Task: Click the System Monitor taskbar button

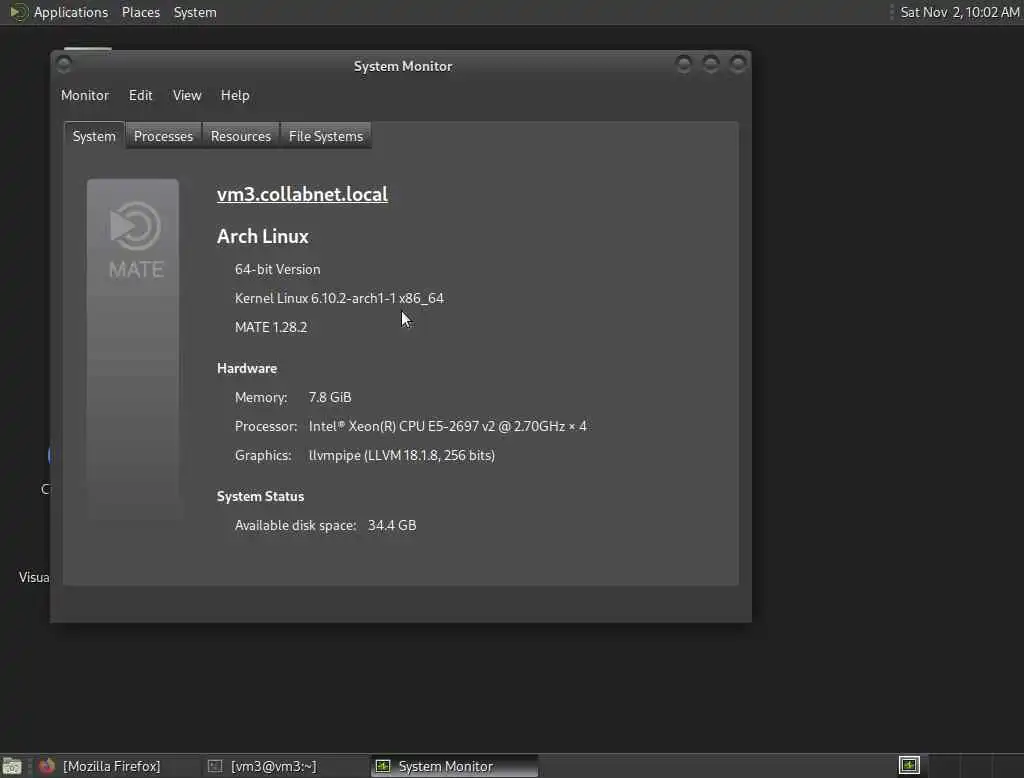Action: [455, 766]
